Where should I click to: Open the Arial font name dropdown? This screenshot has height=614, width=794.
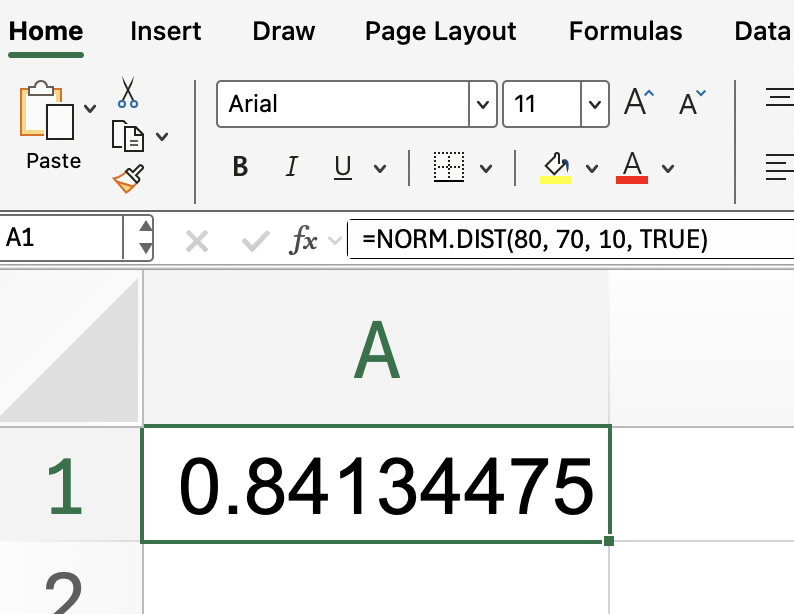(x=483, y=104)
